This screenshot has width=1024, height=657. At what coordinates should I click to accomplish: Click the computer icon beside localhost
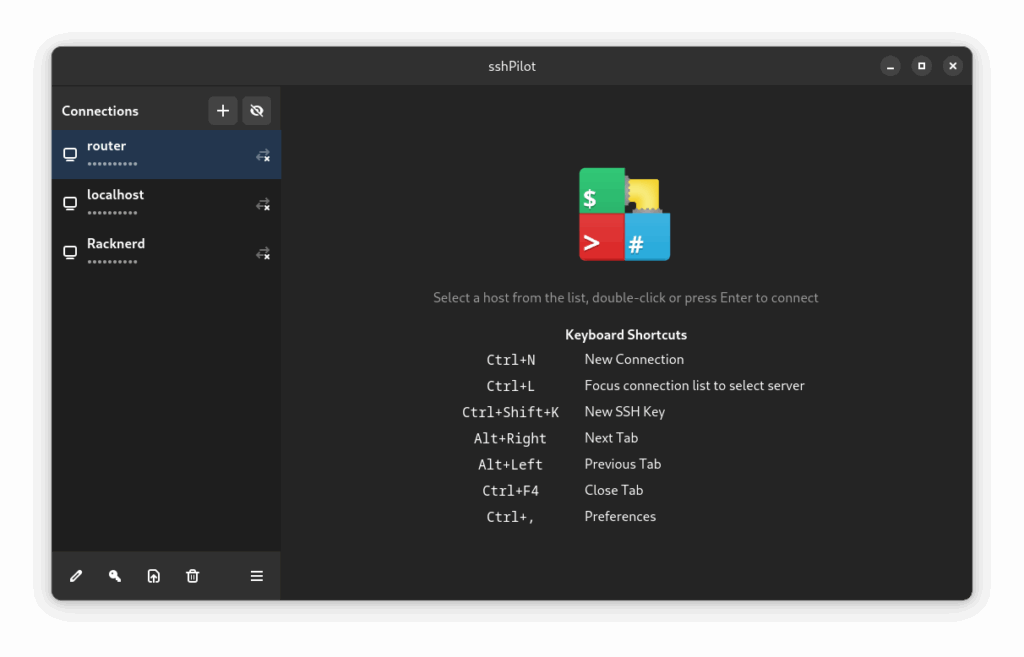70,204
